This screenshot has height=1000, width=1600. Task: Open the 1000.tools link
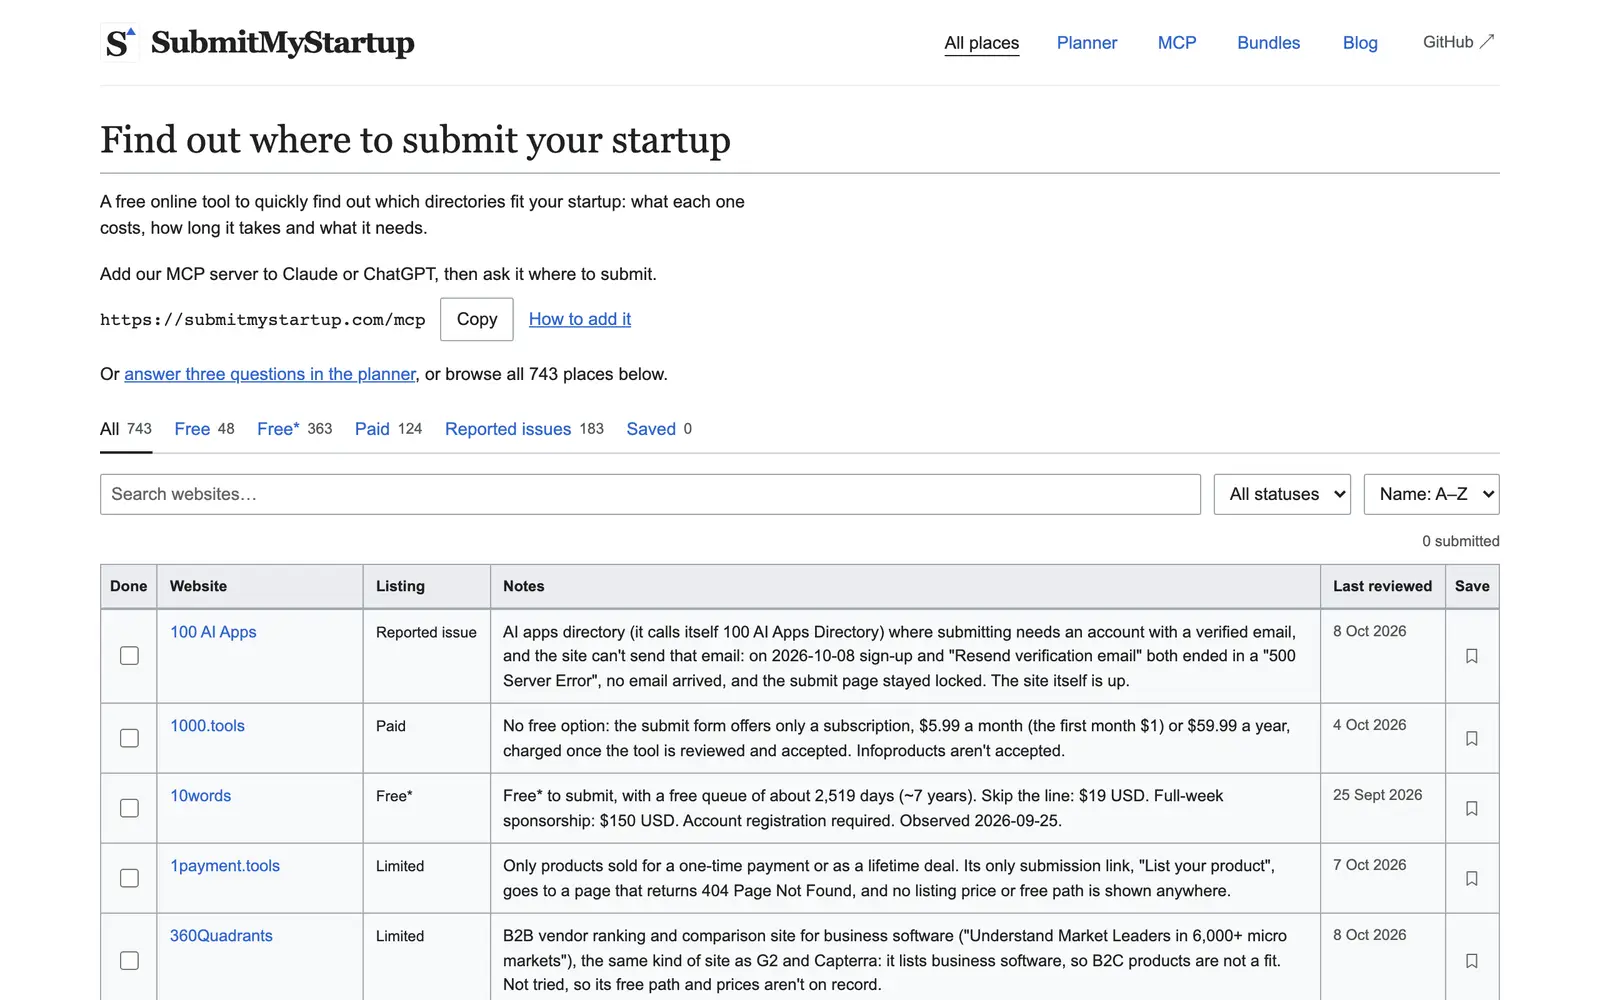tap(207, 726)
